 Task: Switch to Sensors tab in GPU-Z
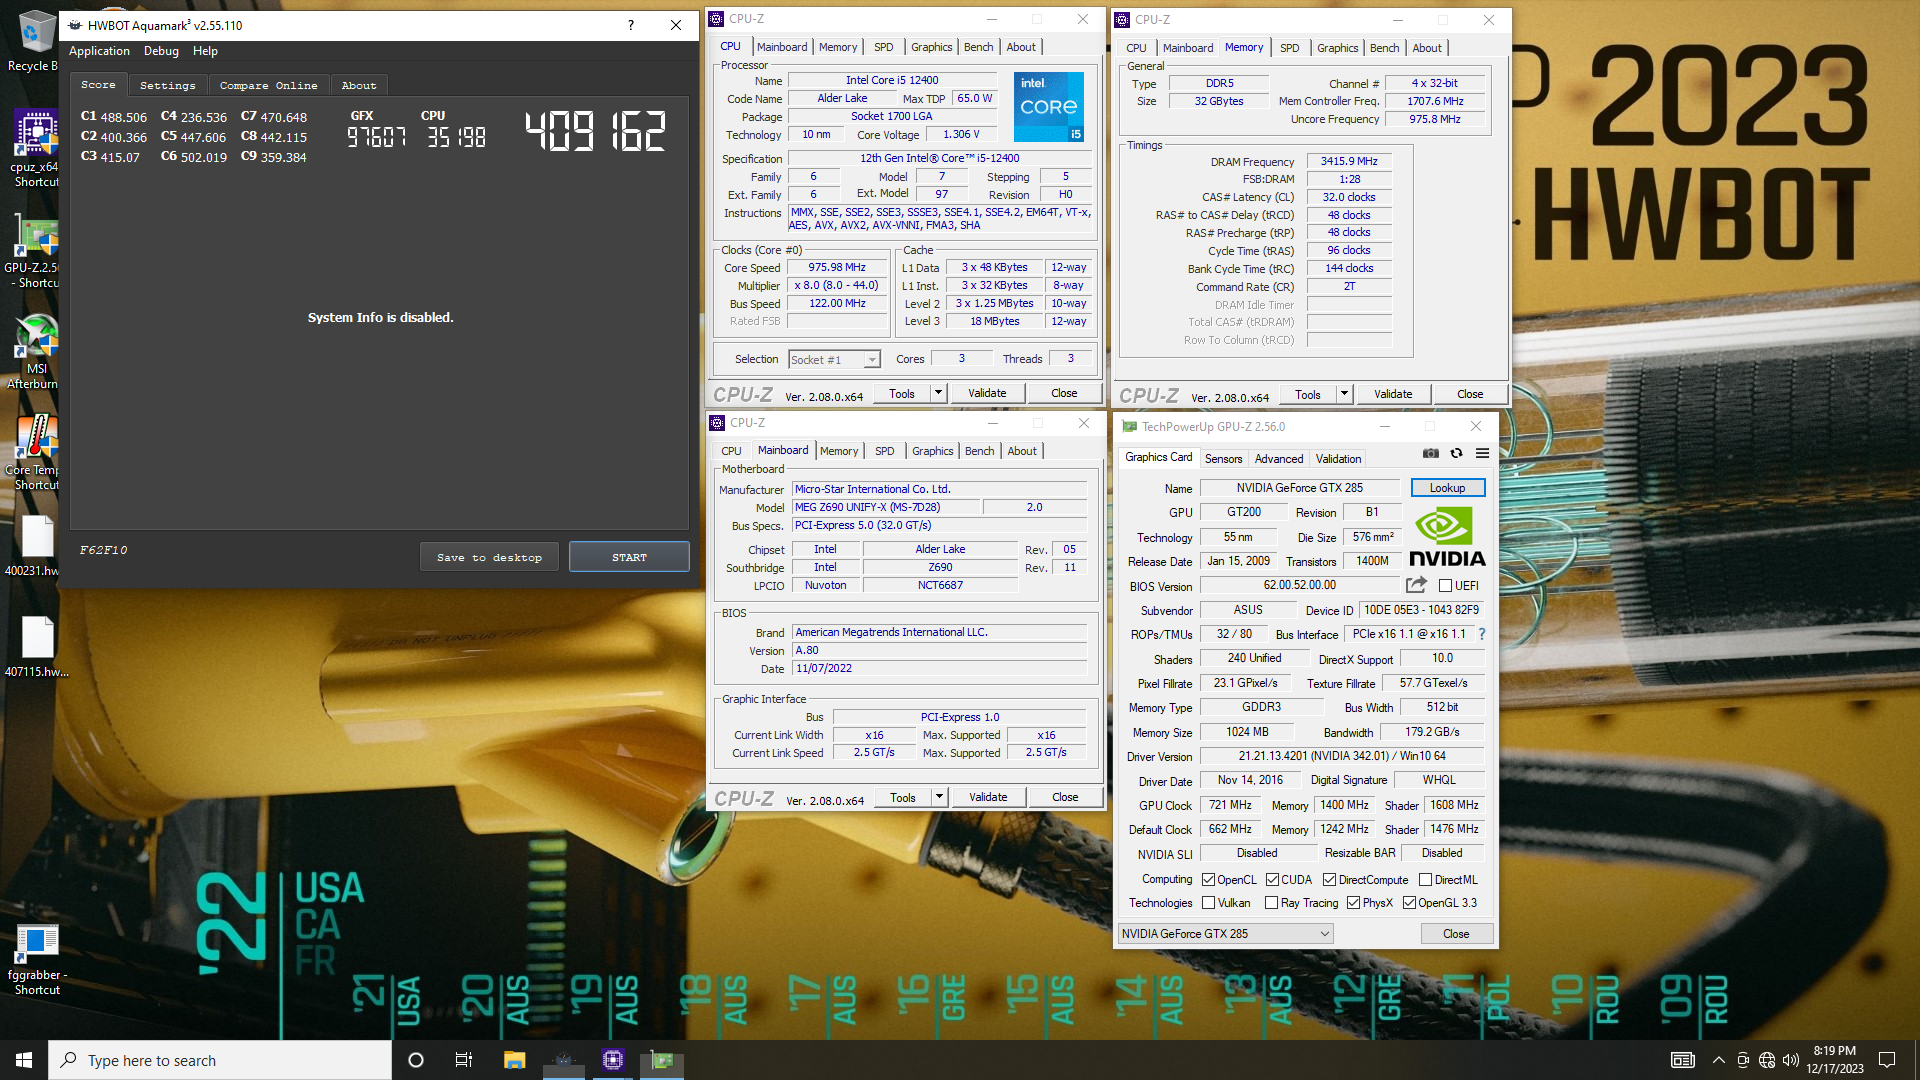click(1223, 459)
